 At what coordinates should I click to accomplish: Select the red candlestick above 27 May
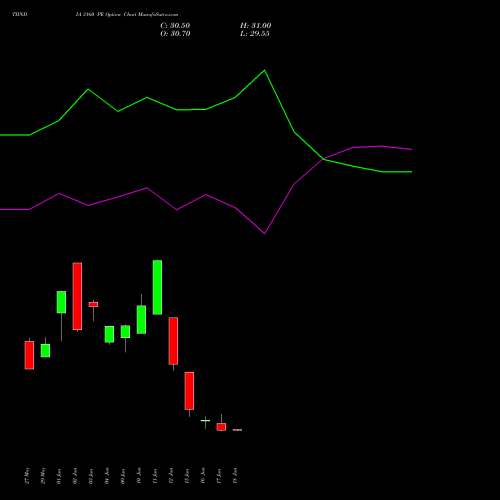coord(29,355)
